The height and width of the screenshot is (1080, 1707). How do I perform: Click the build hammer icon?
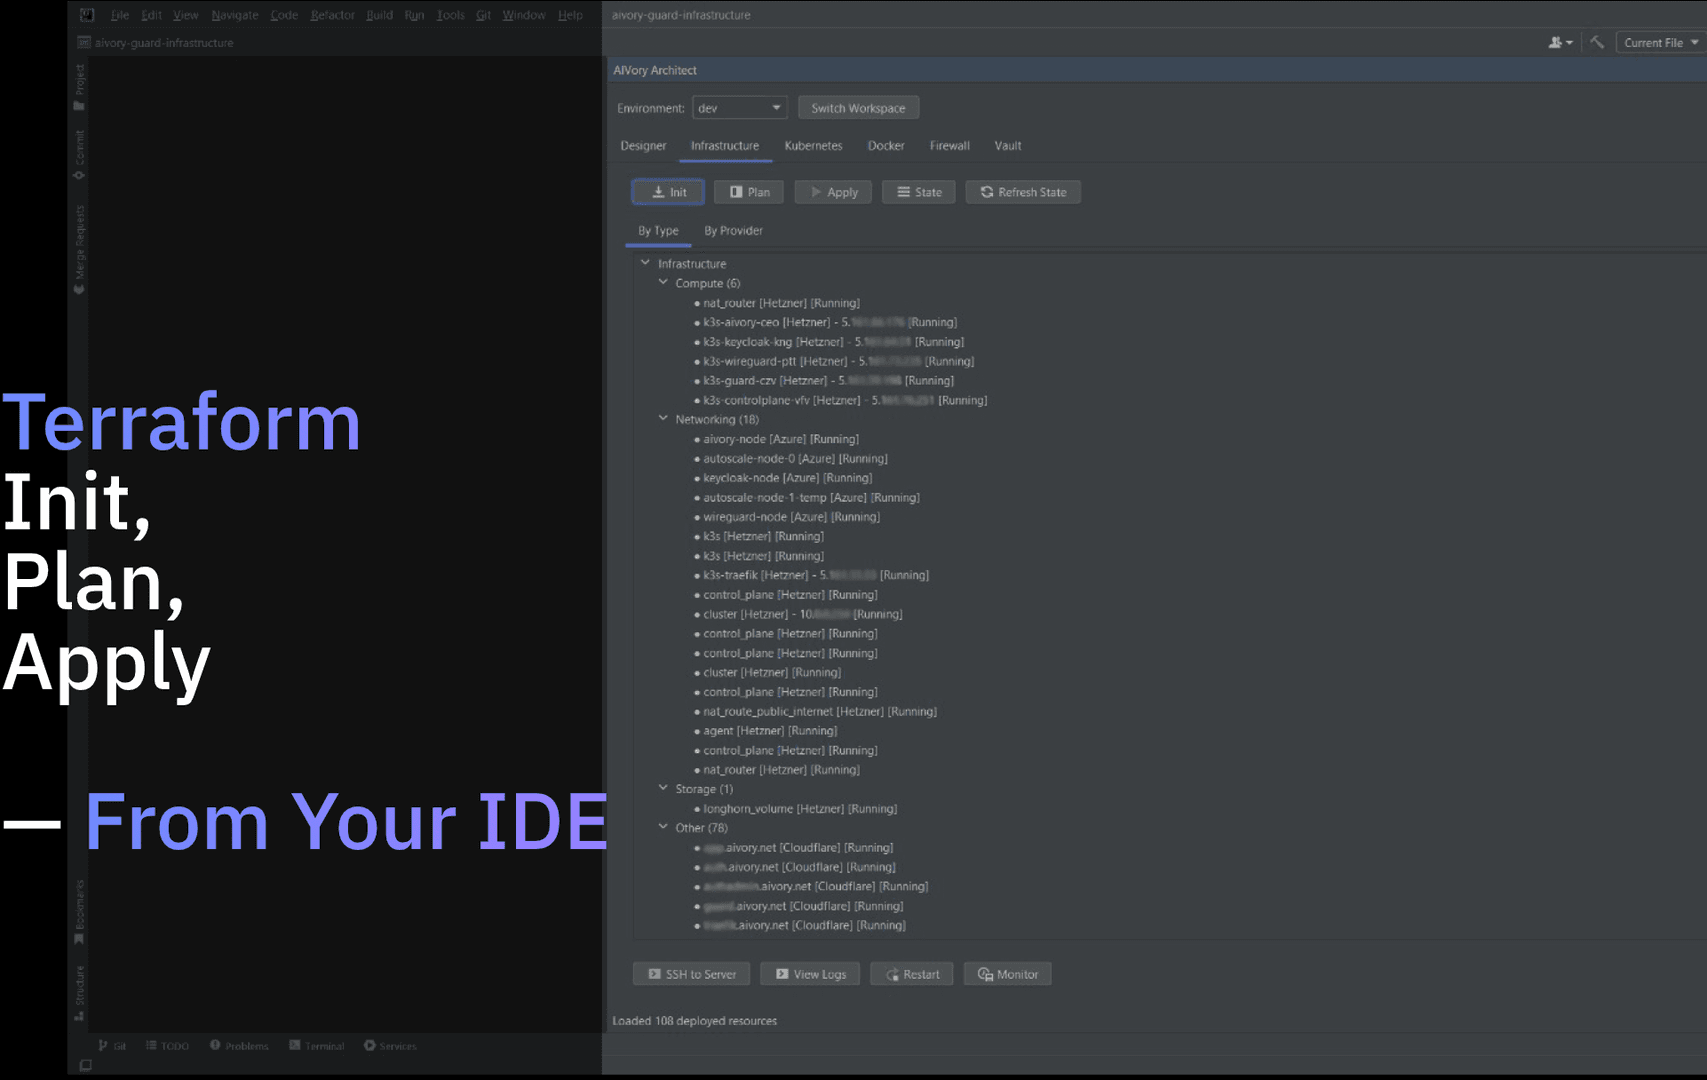pos(1597,42)
